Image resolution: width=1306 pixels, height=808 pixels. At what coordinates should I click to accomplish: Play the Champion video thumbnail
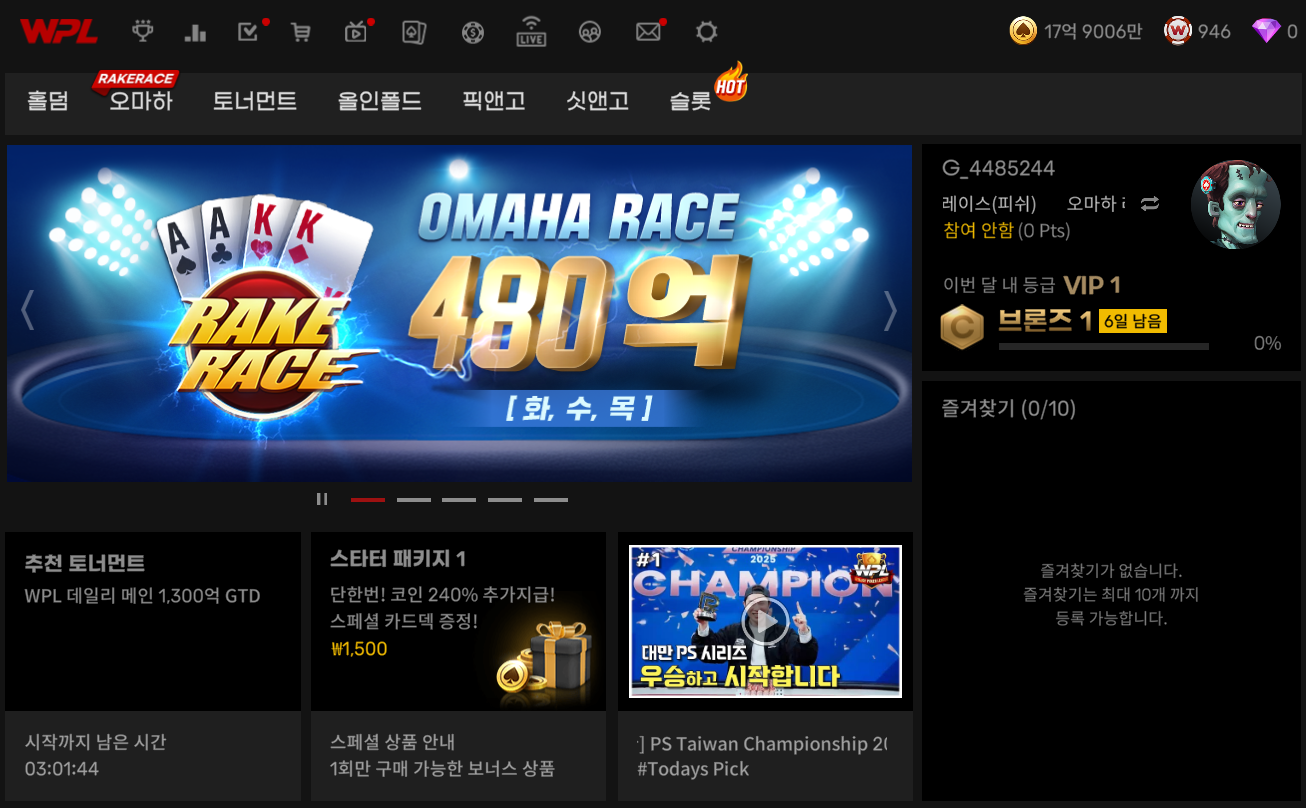[765, 621]
